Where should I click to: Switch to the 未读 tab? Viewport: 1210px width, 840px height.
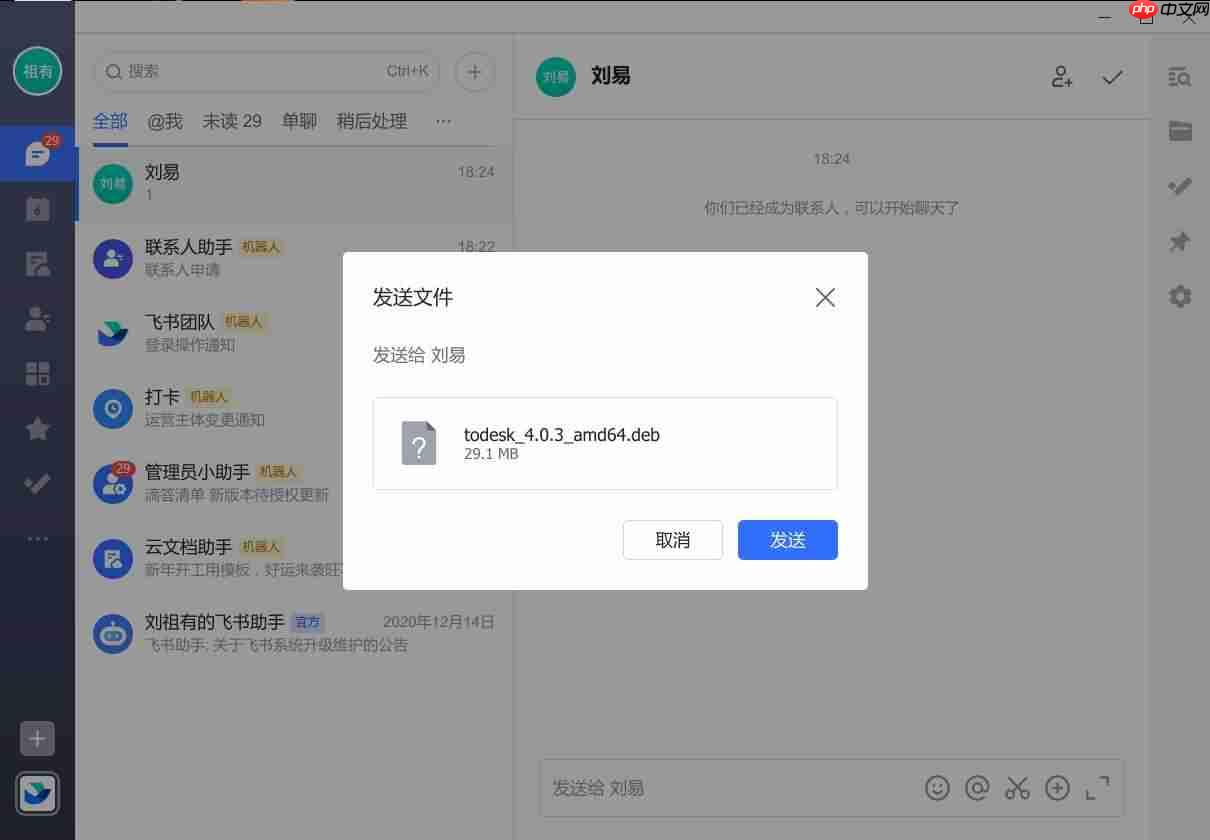[x=231, y=121]
